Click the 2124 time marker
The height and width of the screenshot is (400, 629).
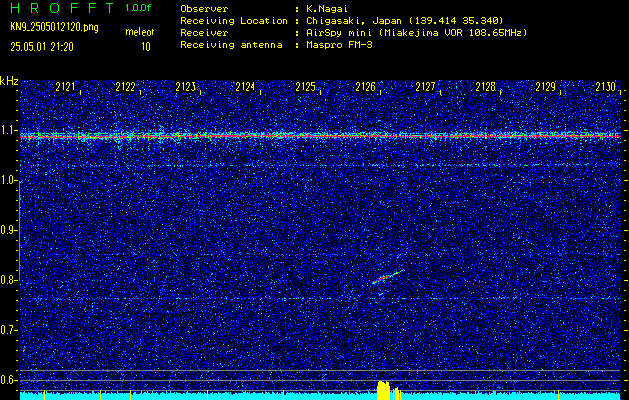pyautogui.click(x=245, y=87)
